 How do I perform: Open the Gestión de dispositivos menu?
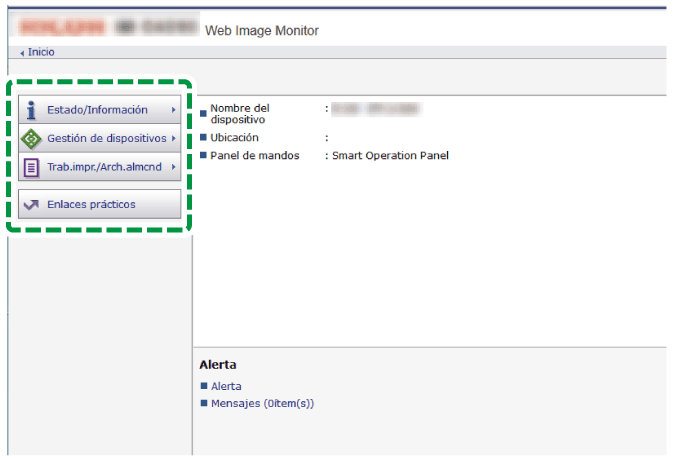[x=105, y=138]
